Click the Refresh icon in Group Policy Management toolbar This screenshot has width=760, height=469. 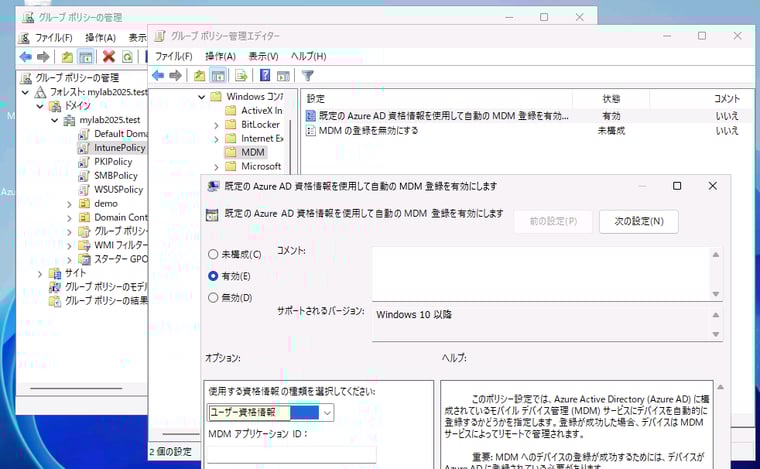[x=127, y=57]
